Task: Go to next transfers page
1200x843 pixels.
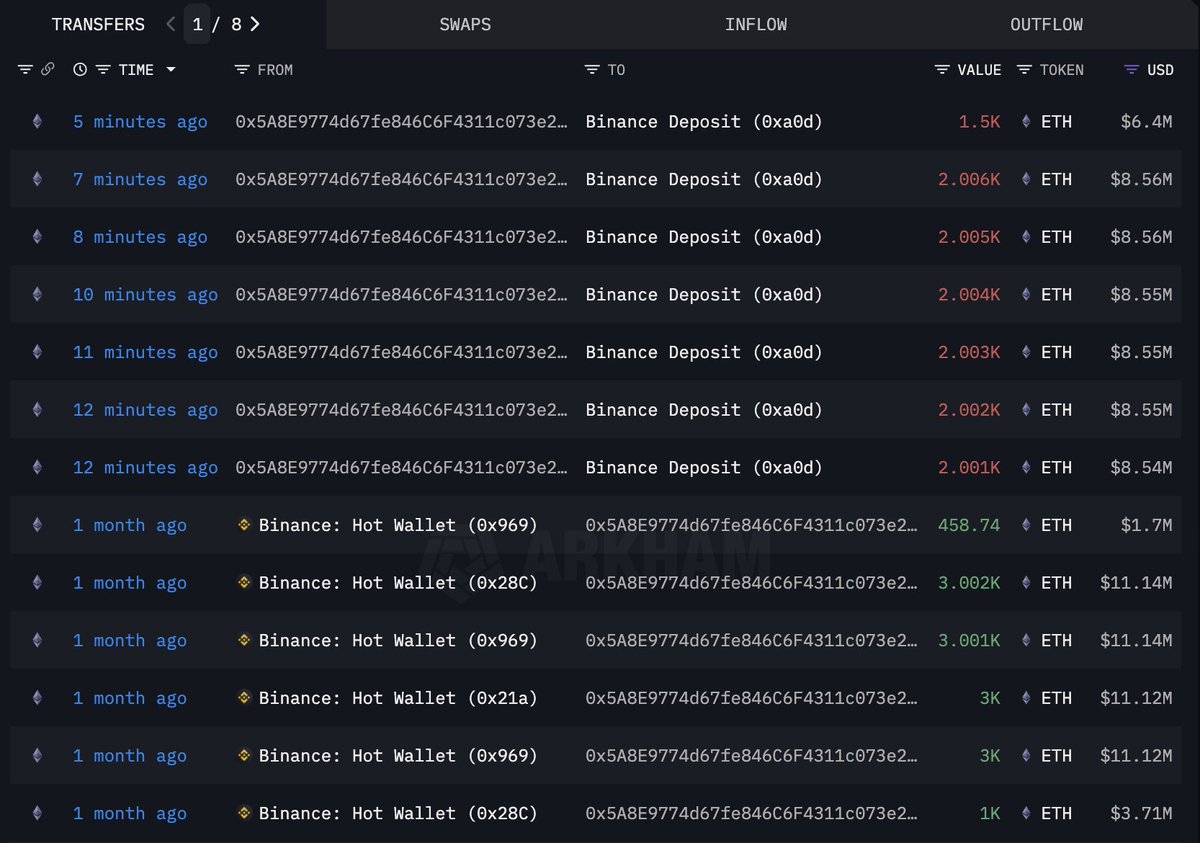Action: (255, 24)
